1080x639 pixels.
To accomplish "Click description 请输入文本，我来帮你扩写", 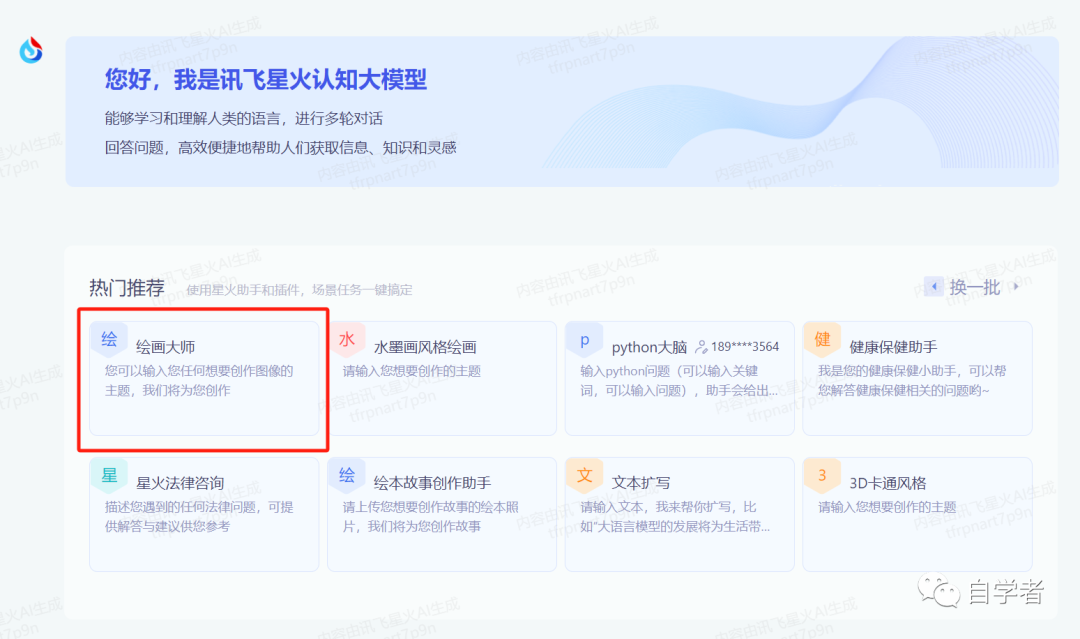I will [x=675, y=516].
